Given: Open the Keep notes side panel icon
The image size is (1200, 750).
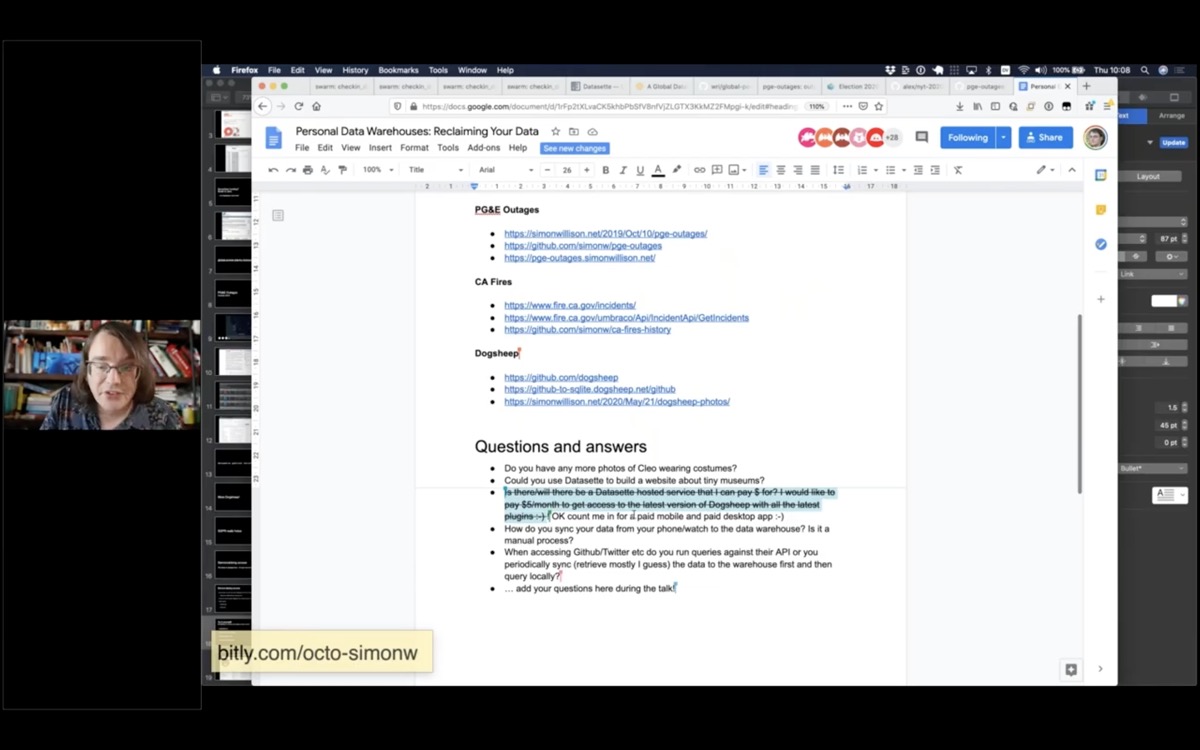Looking at the screenshot, I should click(1101, 210).
